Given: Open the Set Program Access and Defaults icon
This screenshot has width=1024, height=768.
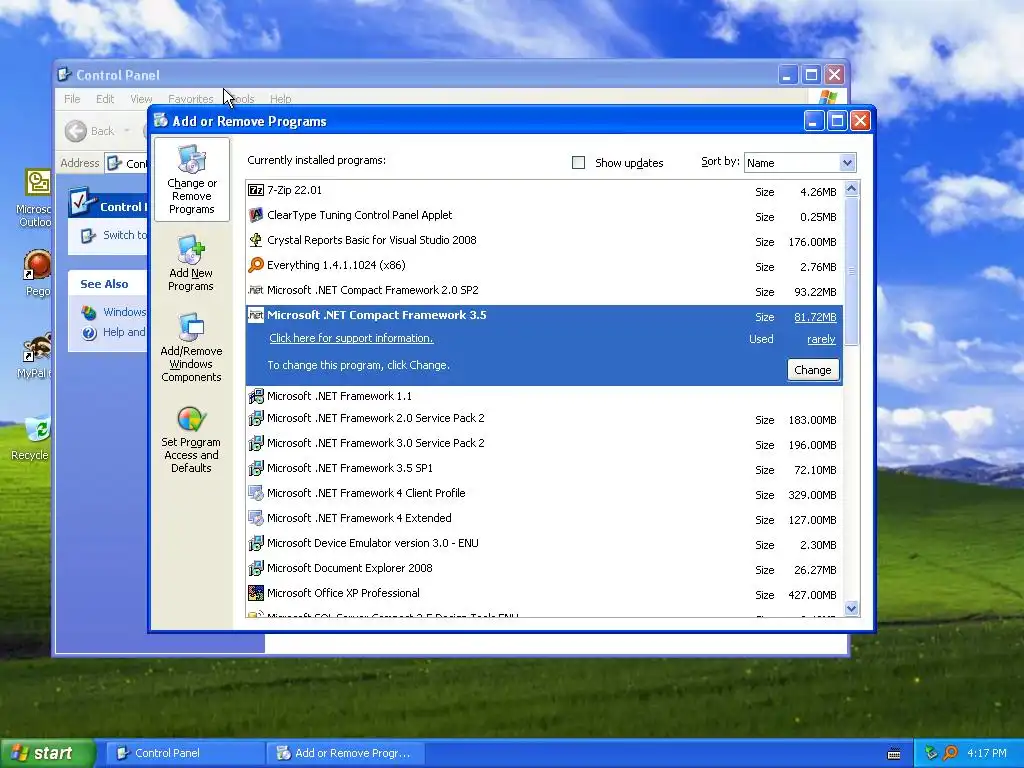Looking at the screenshot, I should 191,419.
